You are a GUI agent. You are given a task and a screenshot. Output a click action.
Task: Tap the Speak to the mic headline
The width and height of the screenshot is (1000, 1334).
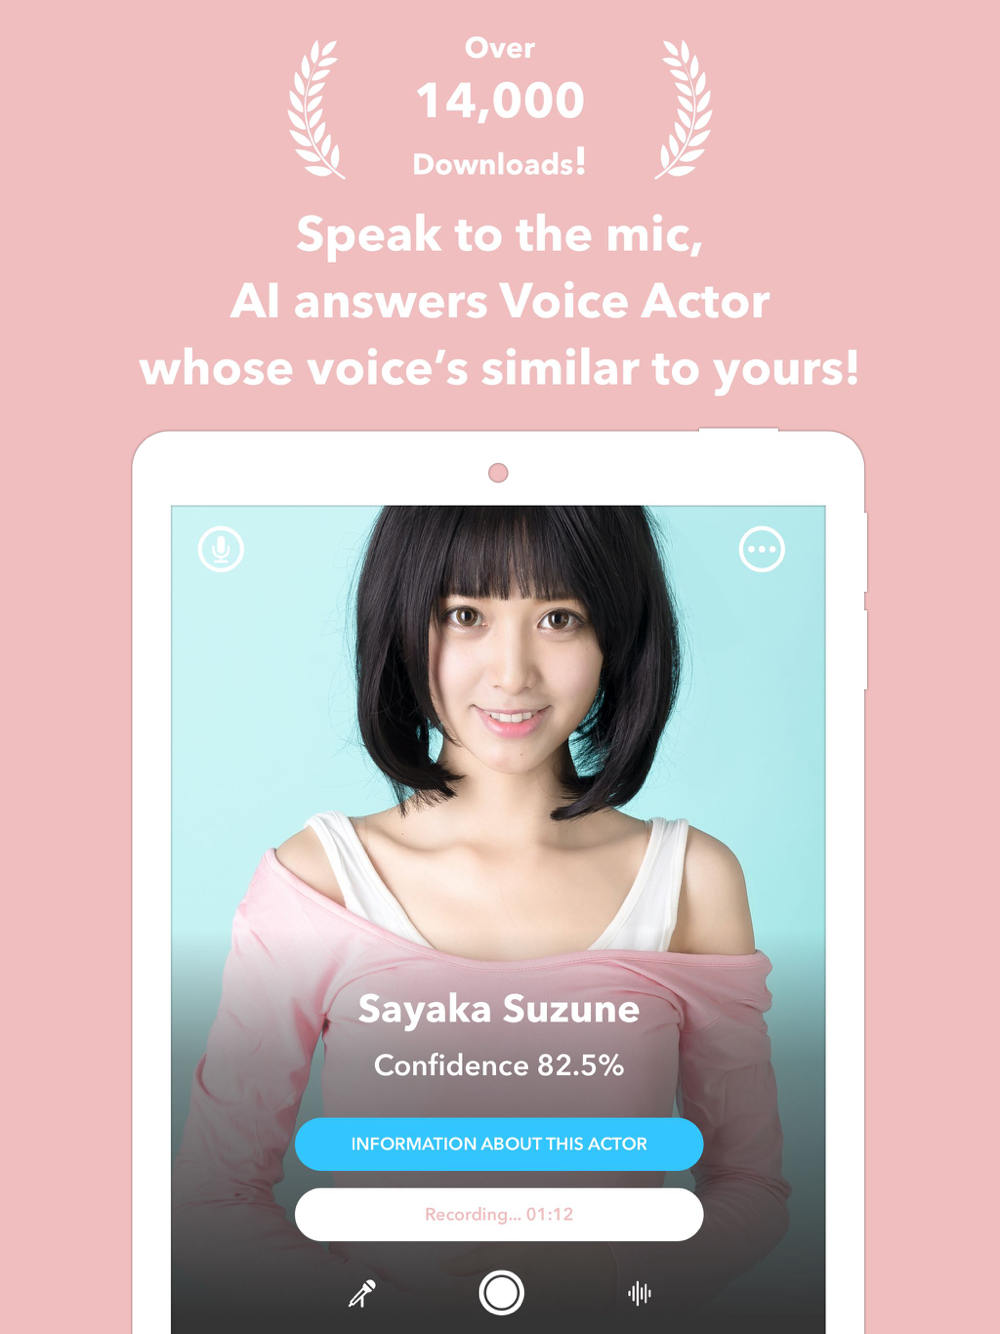[x=500, y=235]
